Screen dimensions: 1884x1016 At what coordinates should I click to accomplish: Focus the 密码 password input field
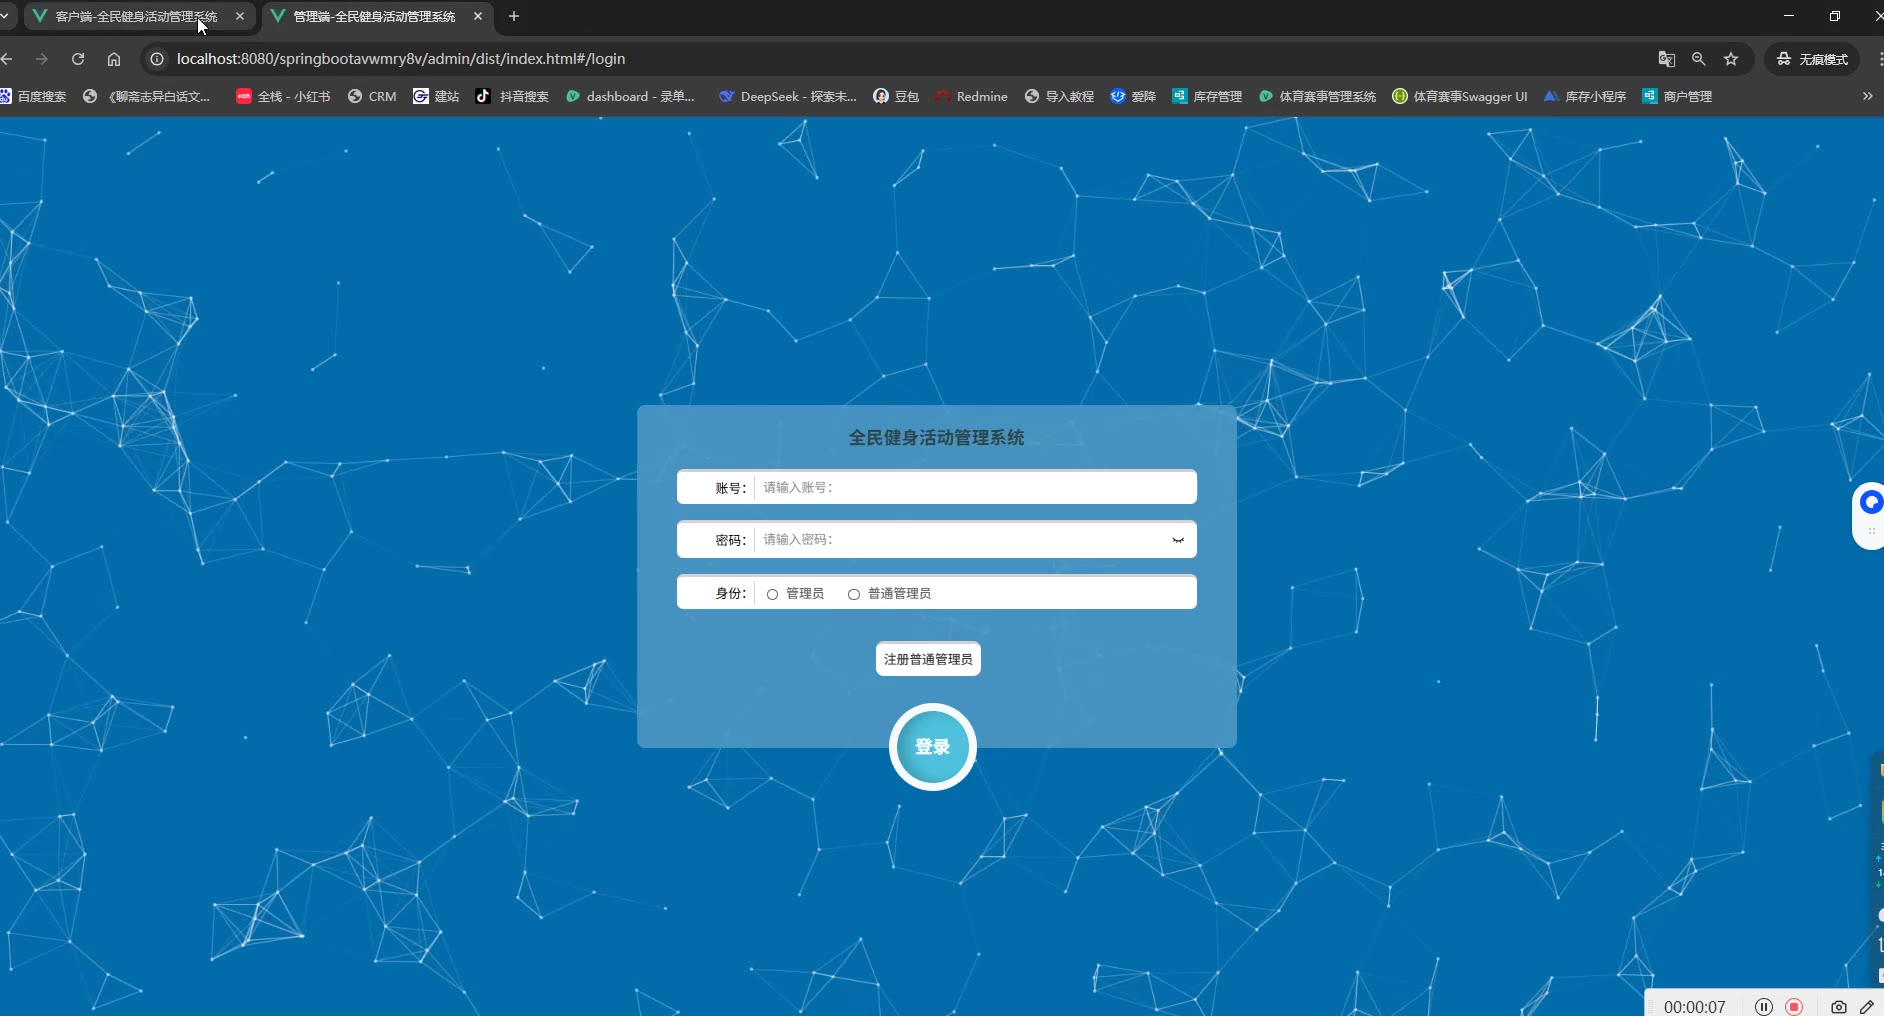tap(960, 540)
